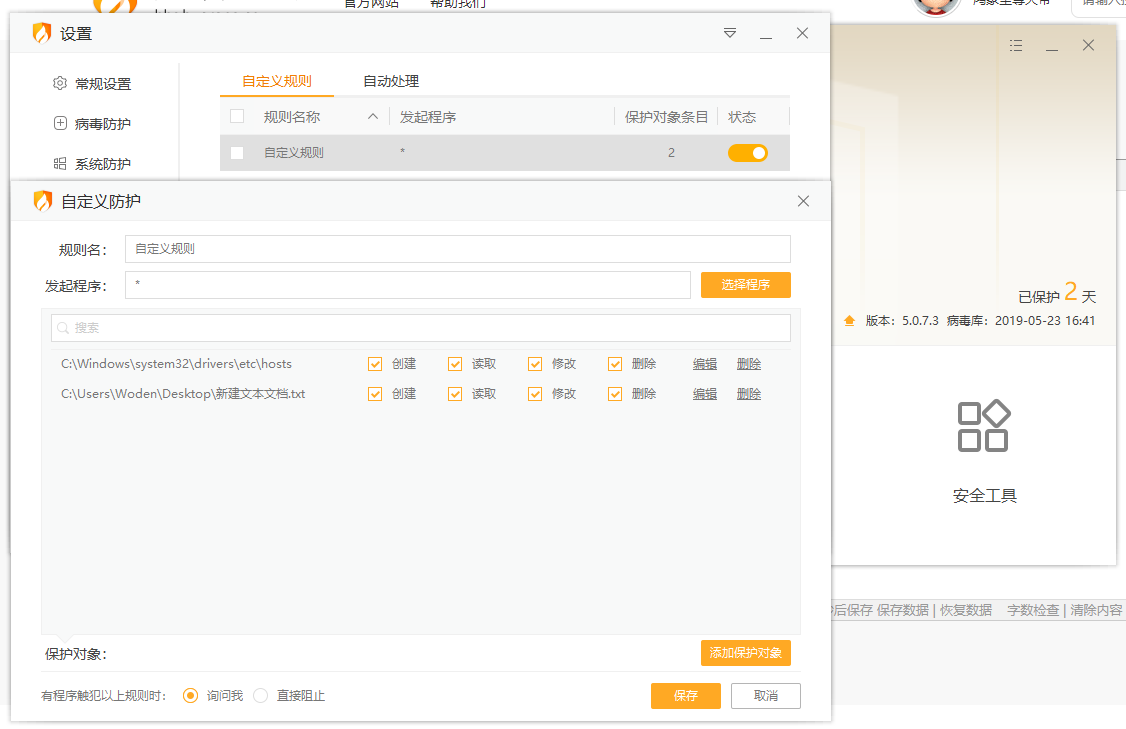Click the orange upgrade arrow beside 版本 5.0.7.3
Screen dimensions: 1126x729
tap(849, 320)
